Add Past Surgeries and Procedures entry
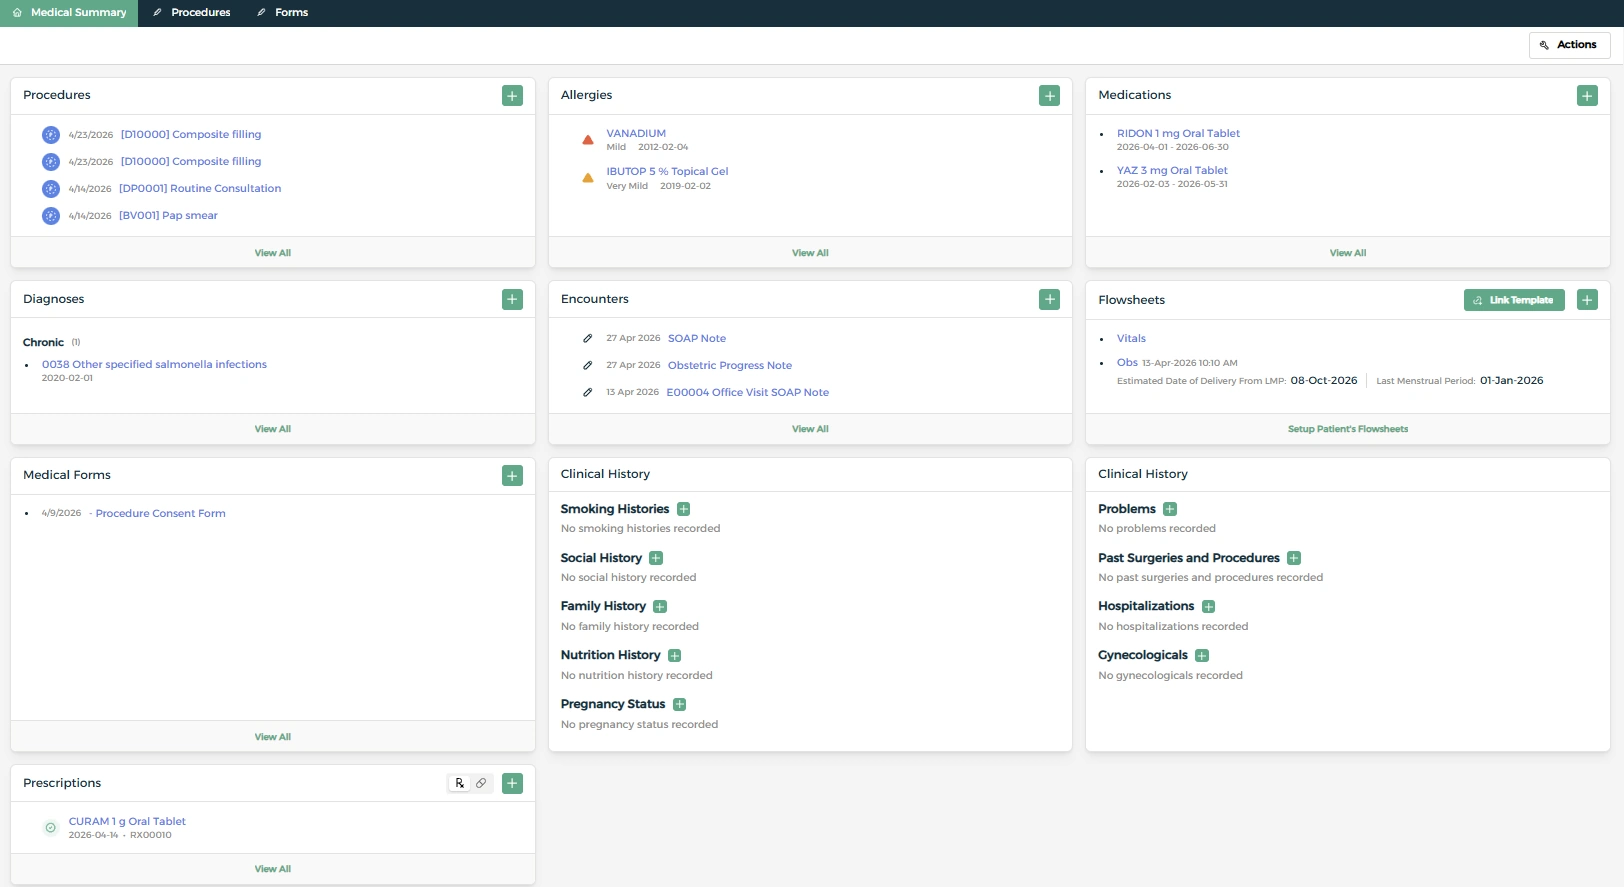The width and height of the screenshot is (1624, 887). pyautogui.click(x=1294, y=558)
